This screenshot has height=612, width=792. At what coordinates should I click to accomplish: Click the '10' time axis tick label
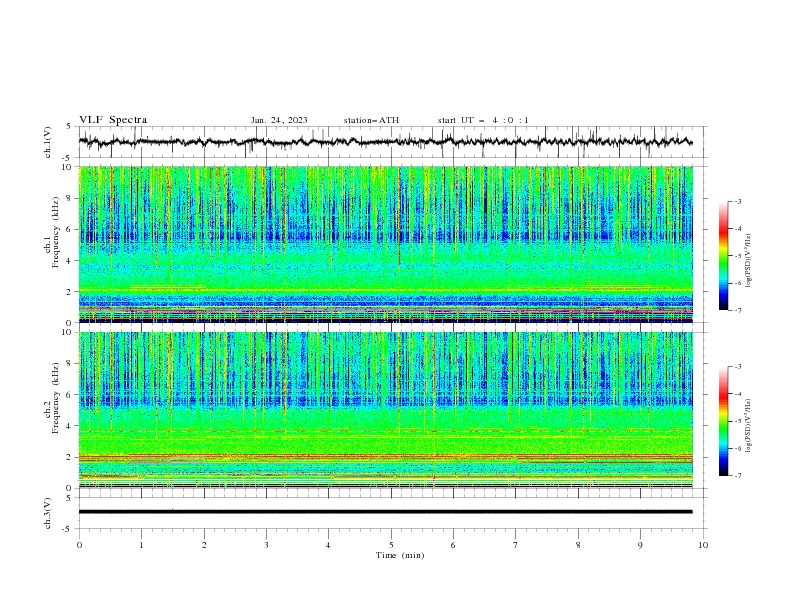coord(703,545)
